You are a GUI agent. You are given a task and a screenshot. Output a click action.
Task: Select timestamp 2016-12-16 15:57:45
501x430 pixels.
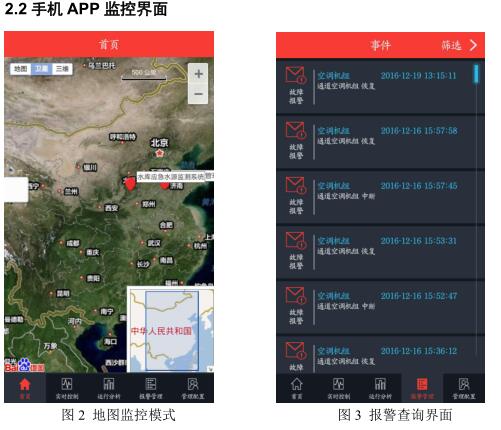(419, 186)
